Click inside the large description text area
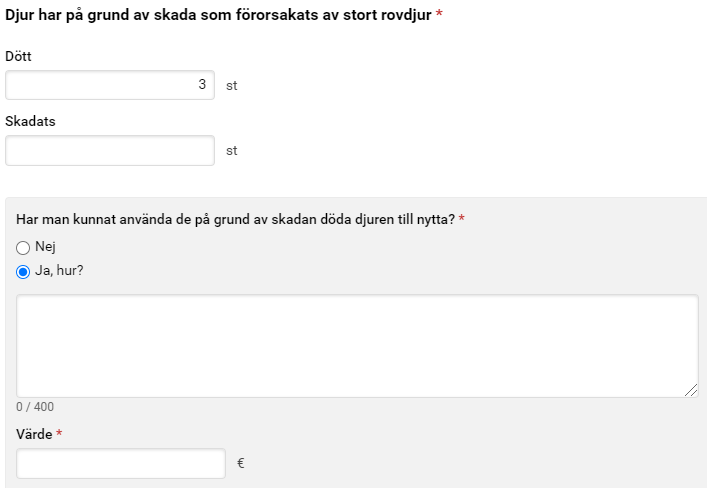This screenshot has height=488, width=707. pyautogui.click(x=357, y=345)
